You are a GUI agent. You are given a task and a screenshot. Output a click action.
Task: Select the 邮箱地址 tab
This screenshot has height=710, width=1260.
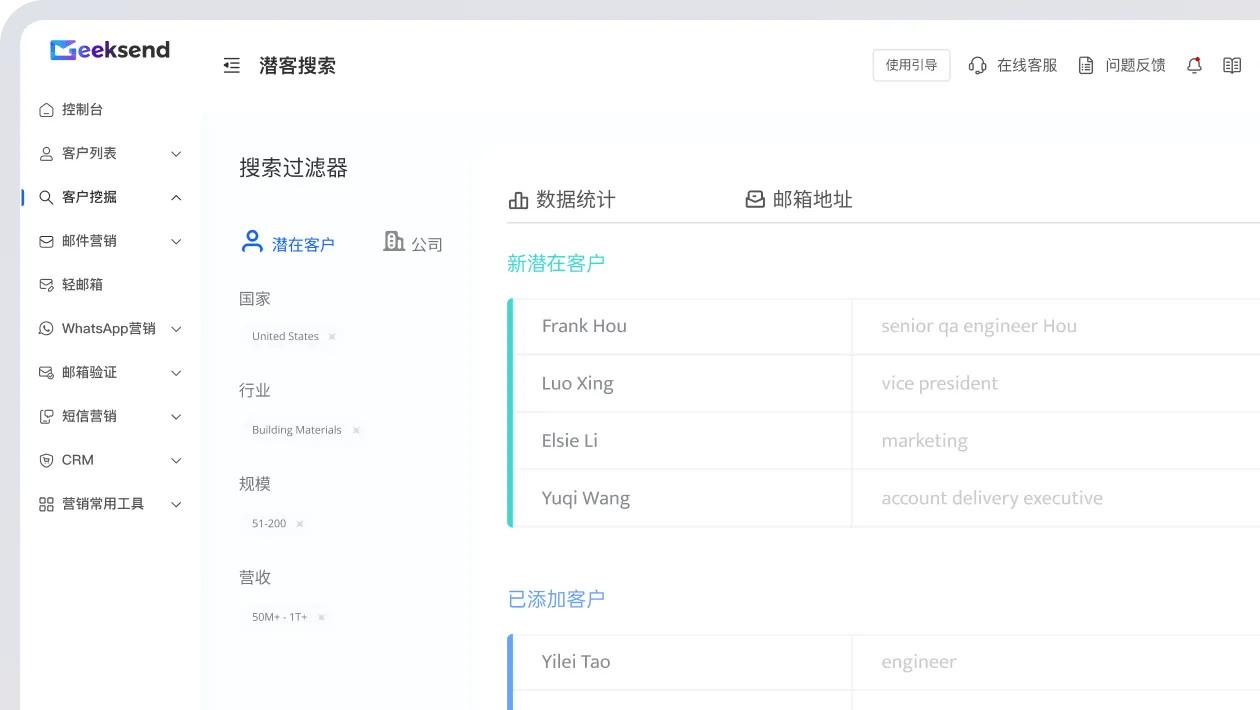[x=799, y=199]
